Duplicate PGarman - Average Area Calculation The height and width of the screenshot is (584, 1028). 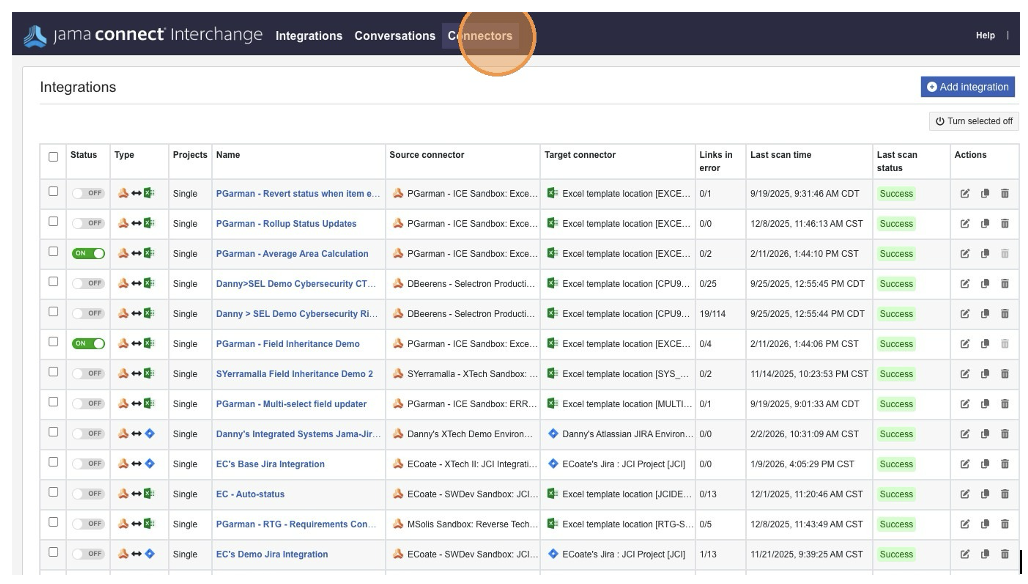(985, 254)
